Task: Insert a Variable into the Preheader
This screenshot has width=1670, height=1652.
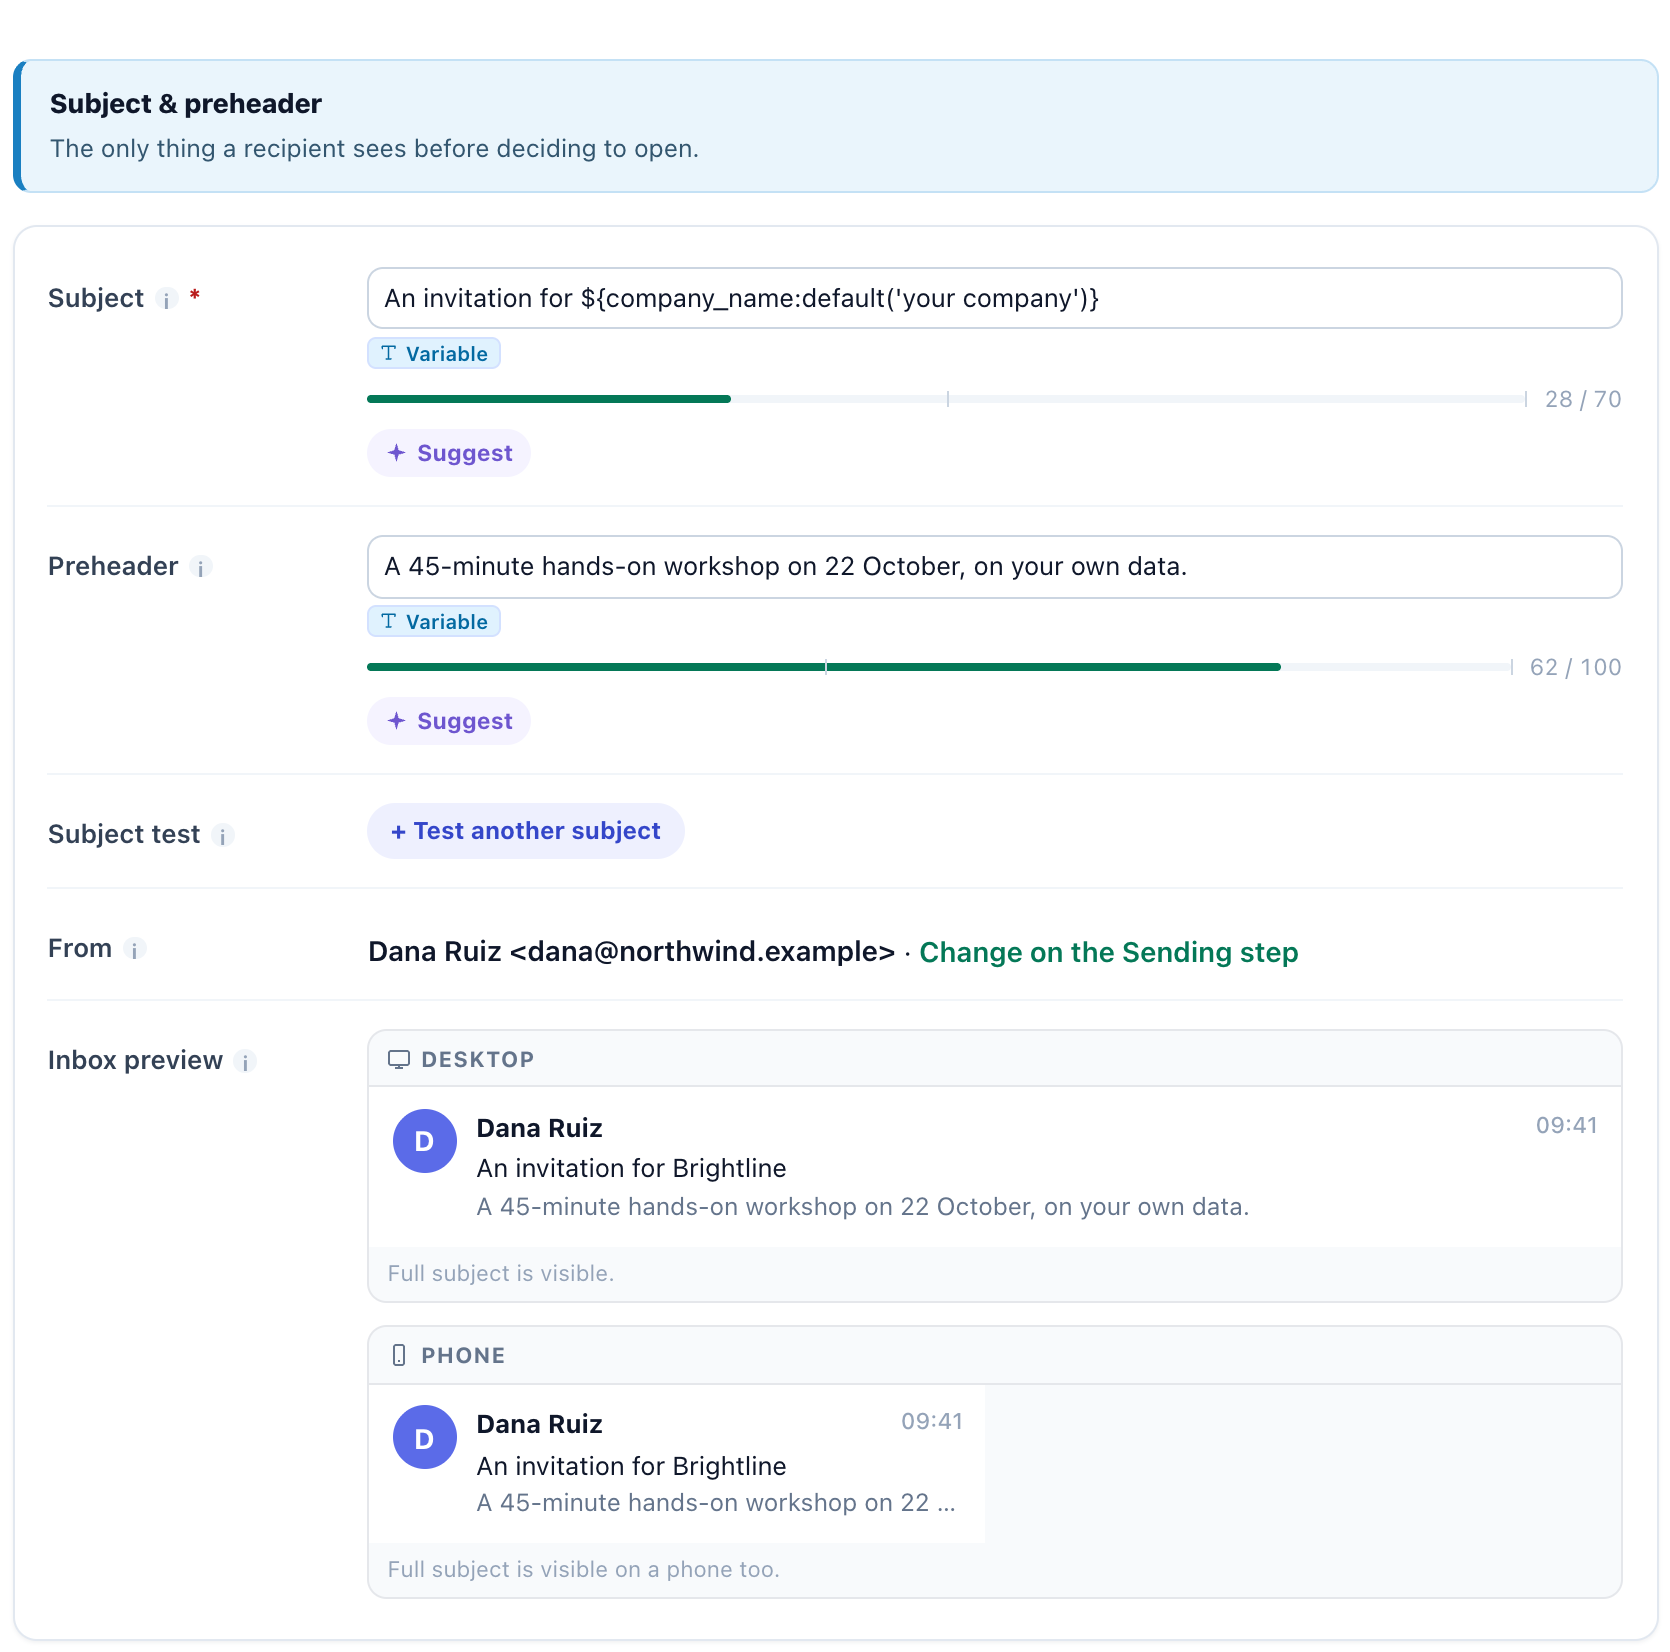Action: click(x=434, y=621)
